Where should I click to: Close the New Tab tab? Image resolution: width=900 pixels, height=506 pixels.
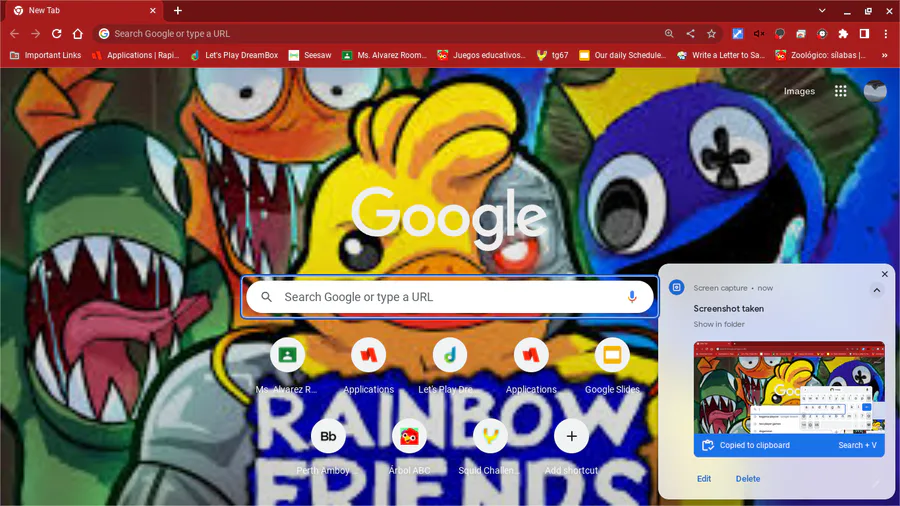[153, 10]
